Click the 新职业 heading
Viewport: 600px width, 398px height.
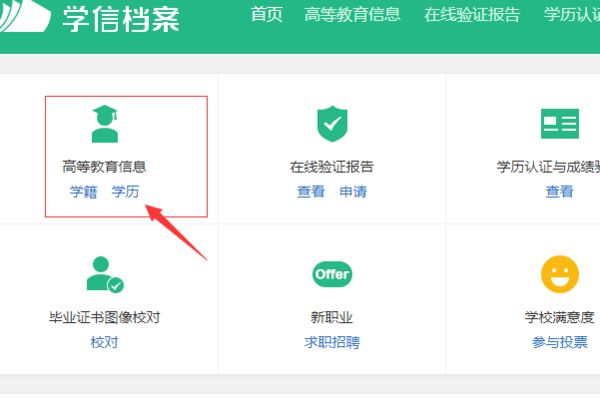tap(332, 317)
